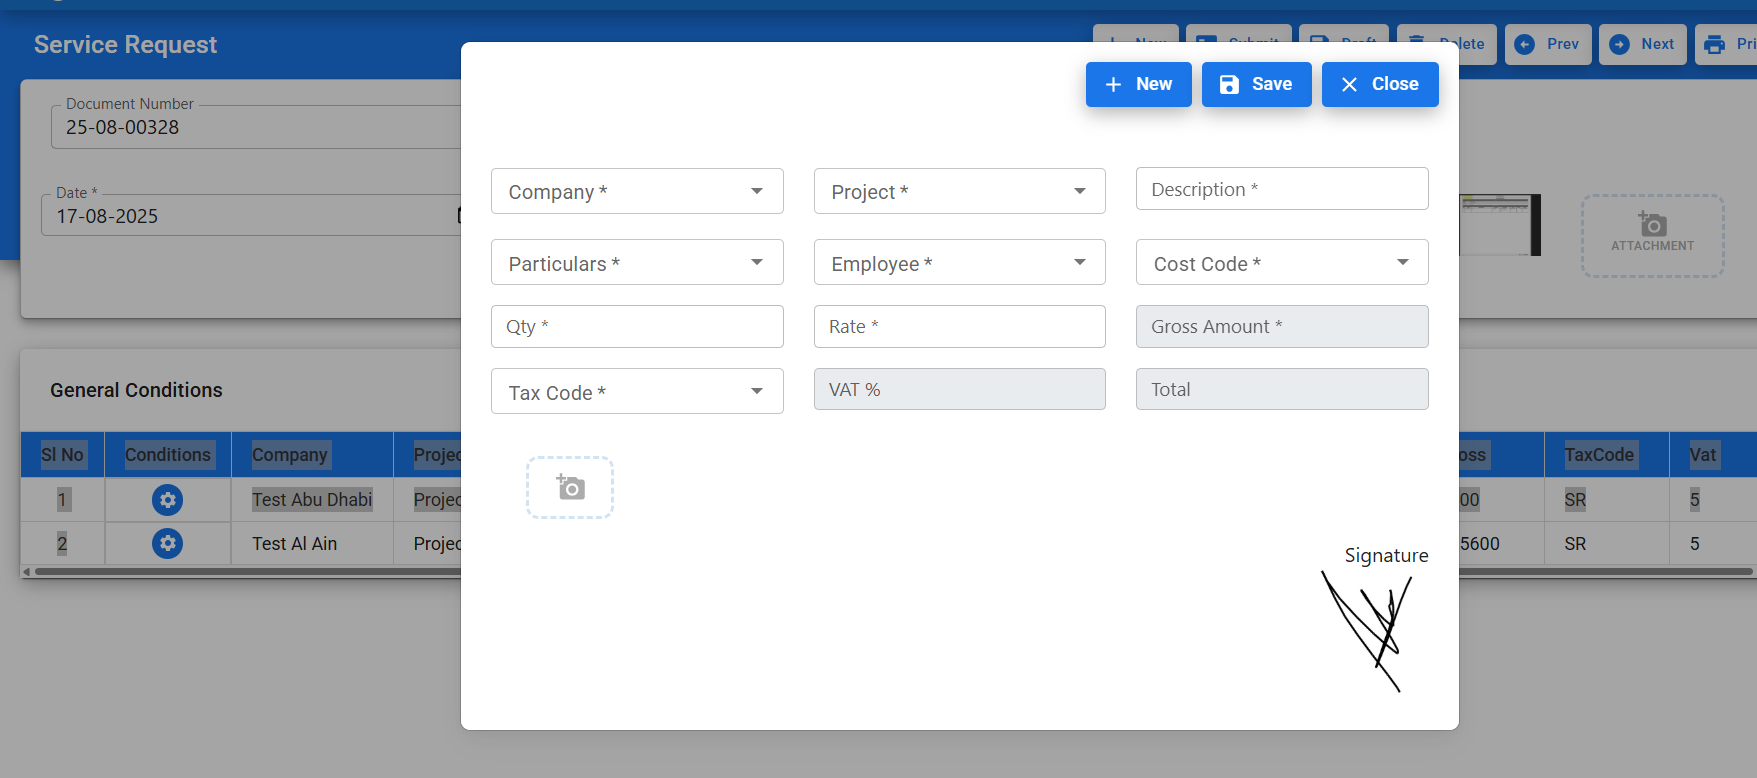Go to the Prev record
Image resolution: width=1757 pixels, height=778 pixels.
tap(1547, 44)
